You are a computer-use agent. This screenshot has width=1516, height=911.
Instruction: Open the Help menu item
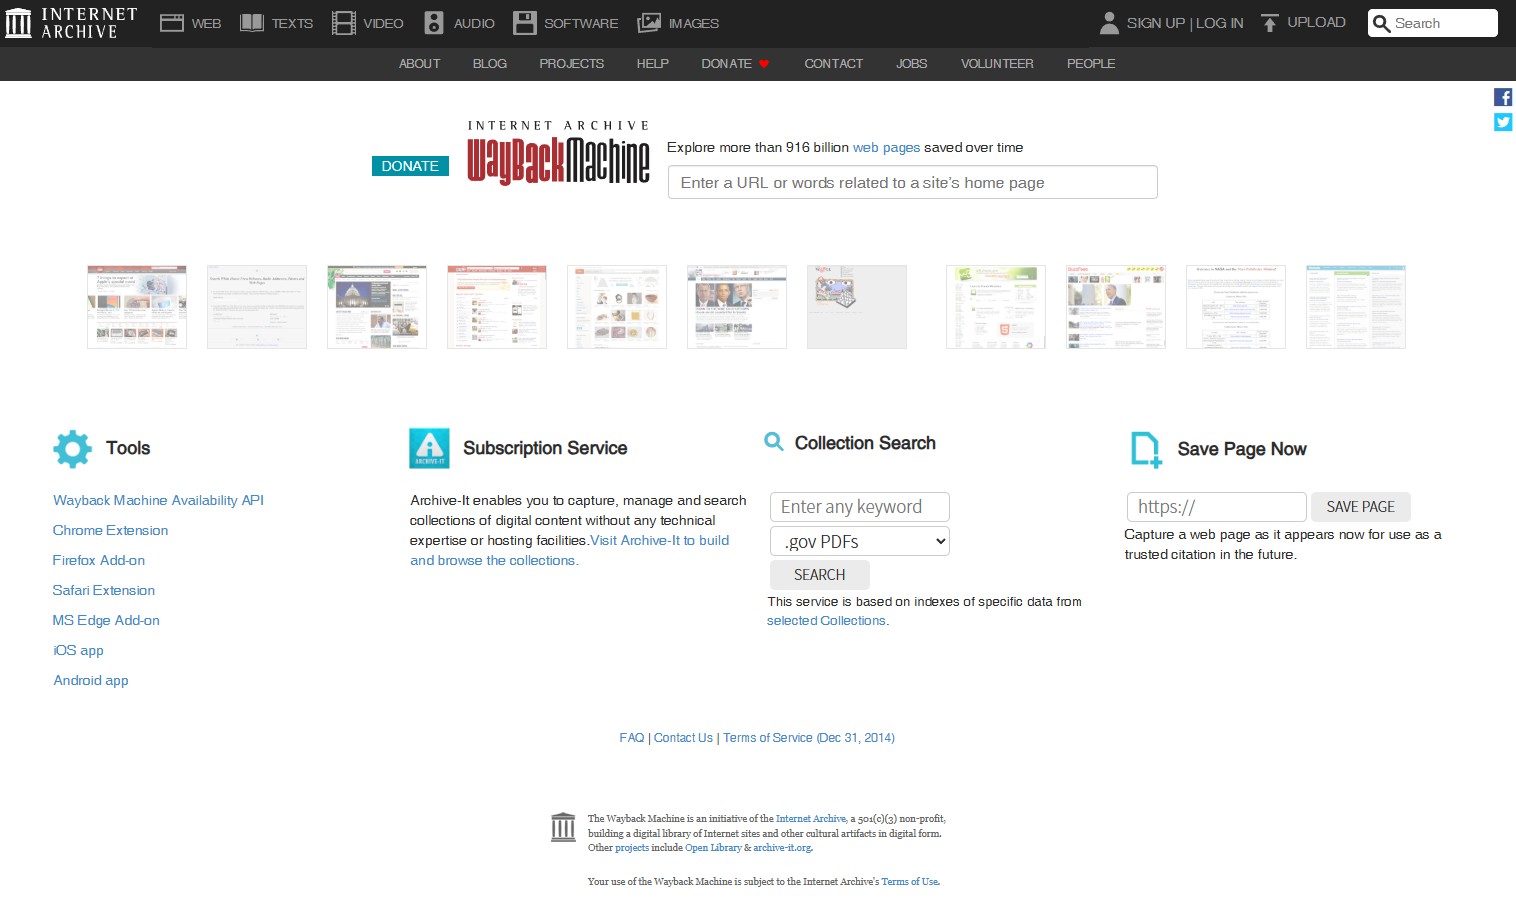point(653,64)
